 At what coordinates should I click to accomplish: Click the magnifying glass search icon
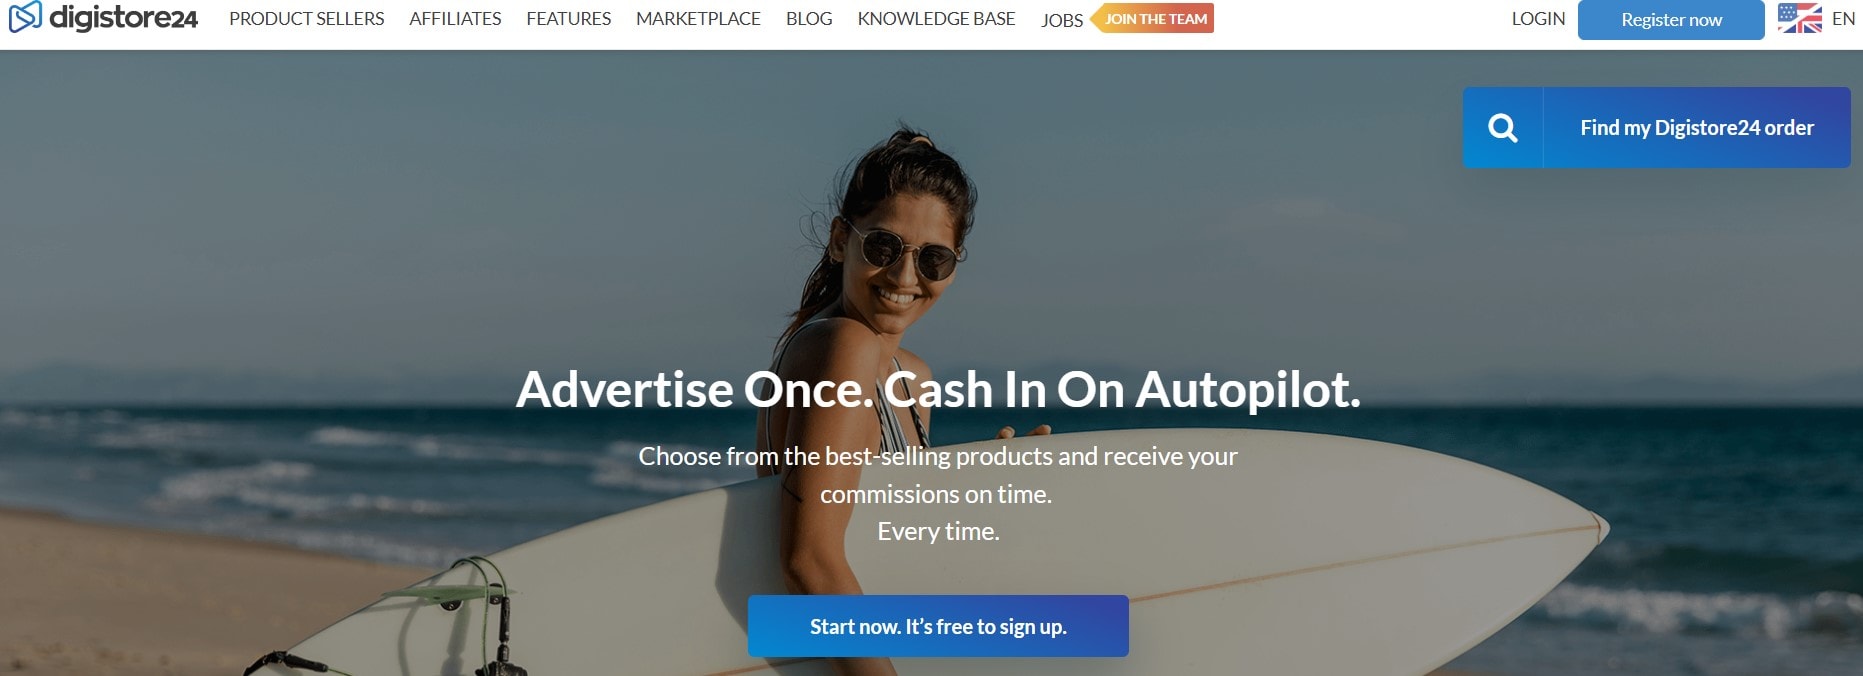[x=1503, y=128]
